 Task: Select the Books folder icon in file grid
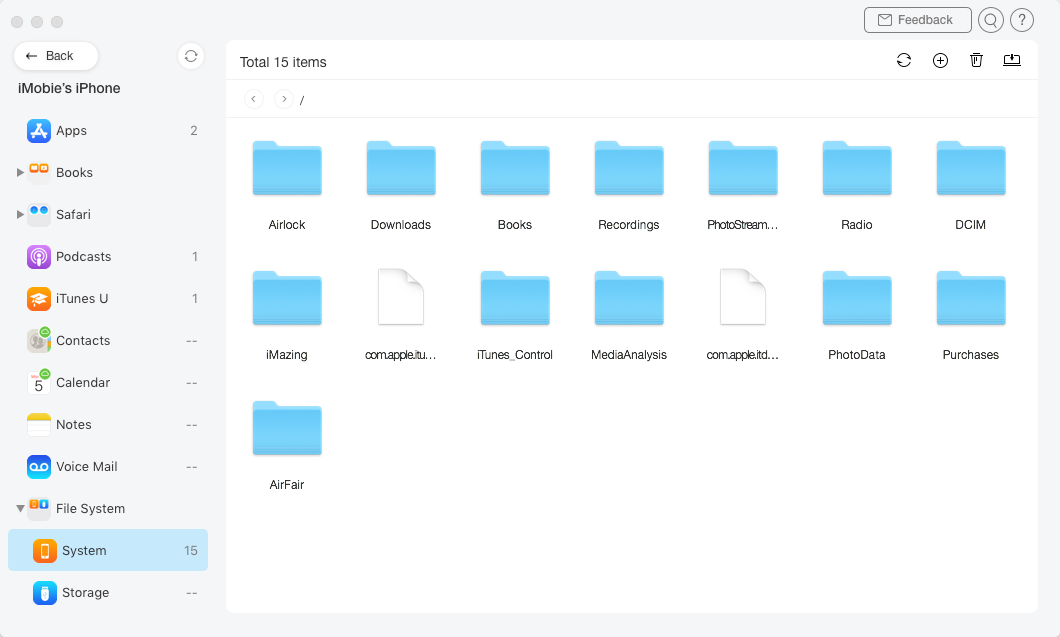(515, 169)
